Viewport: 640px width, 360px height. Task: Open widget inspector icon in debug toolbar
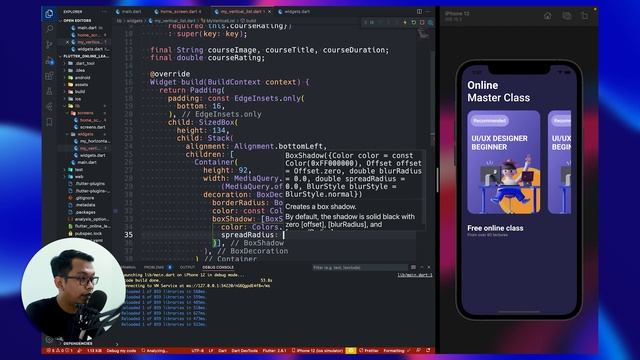click(x=430, y=22)
